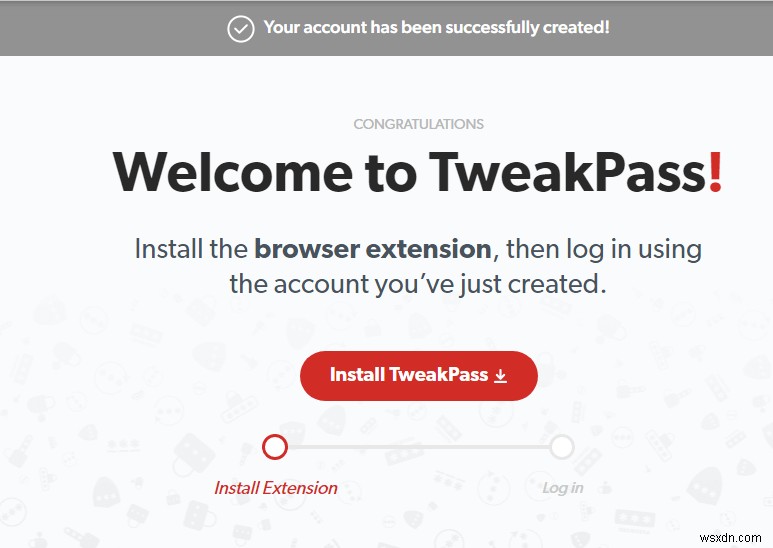Click the step progress line between circles

click(418, 447)
